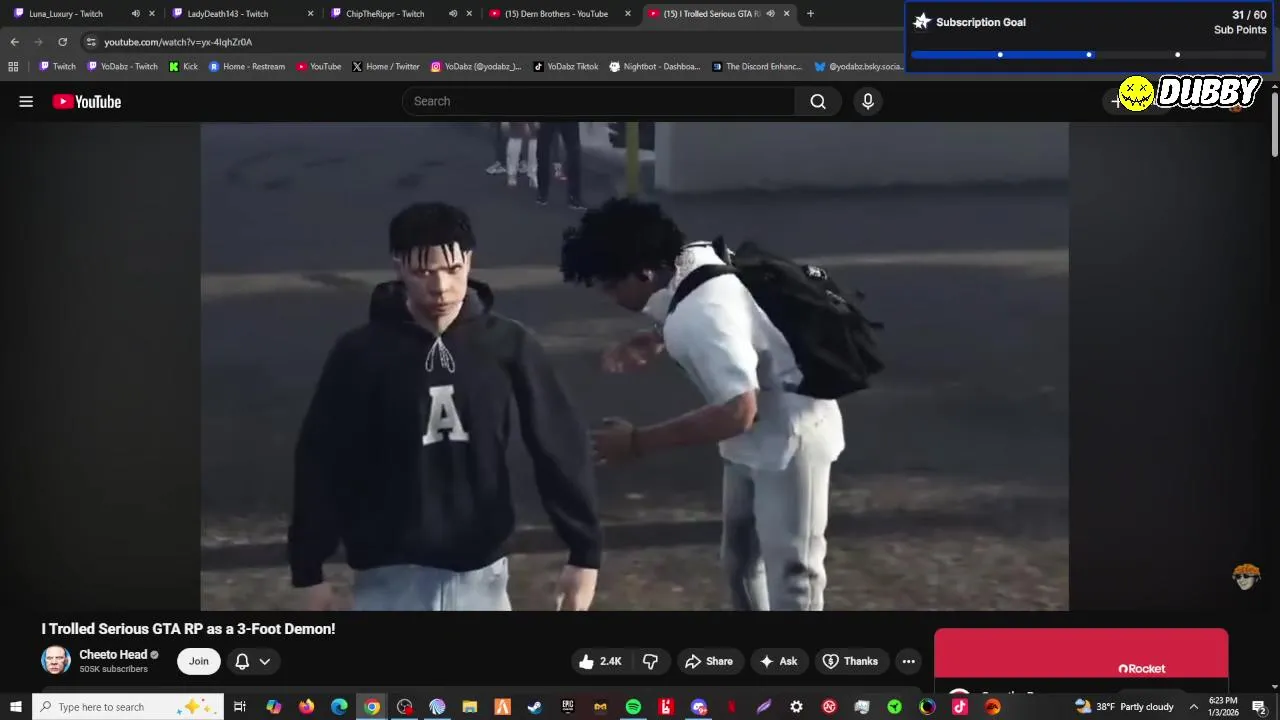Open Microsoft Edge from the taskbar
Screen dimensions: 1280x720
[x=339, y=707]
